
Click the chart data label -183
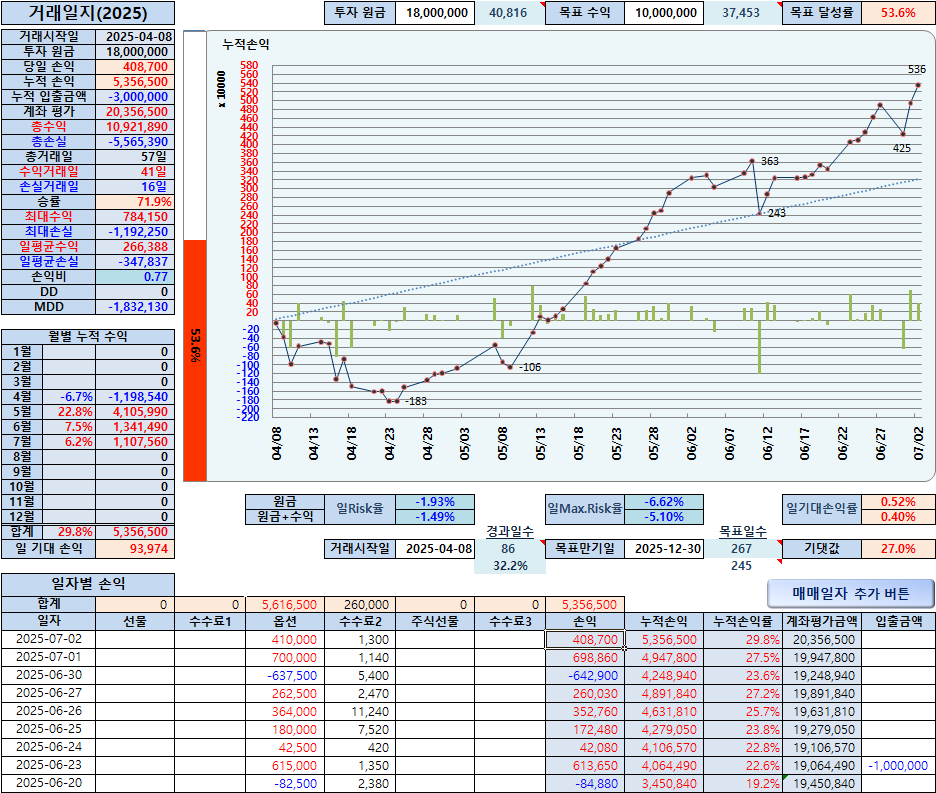click(x=416, y=401)
